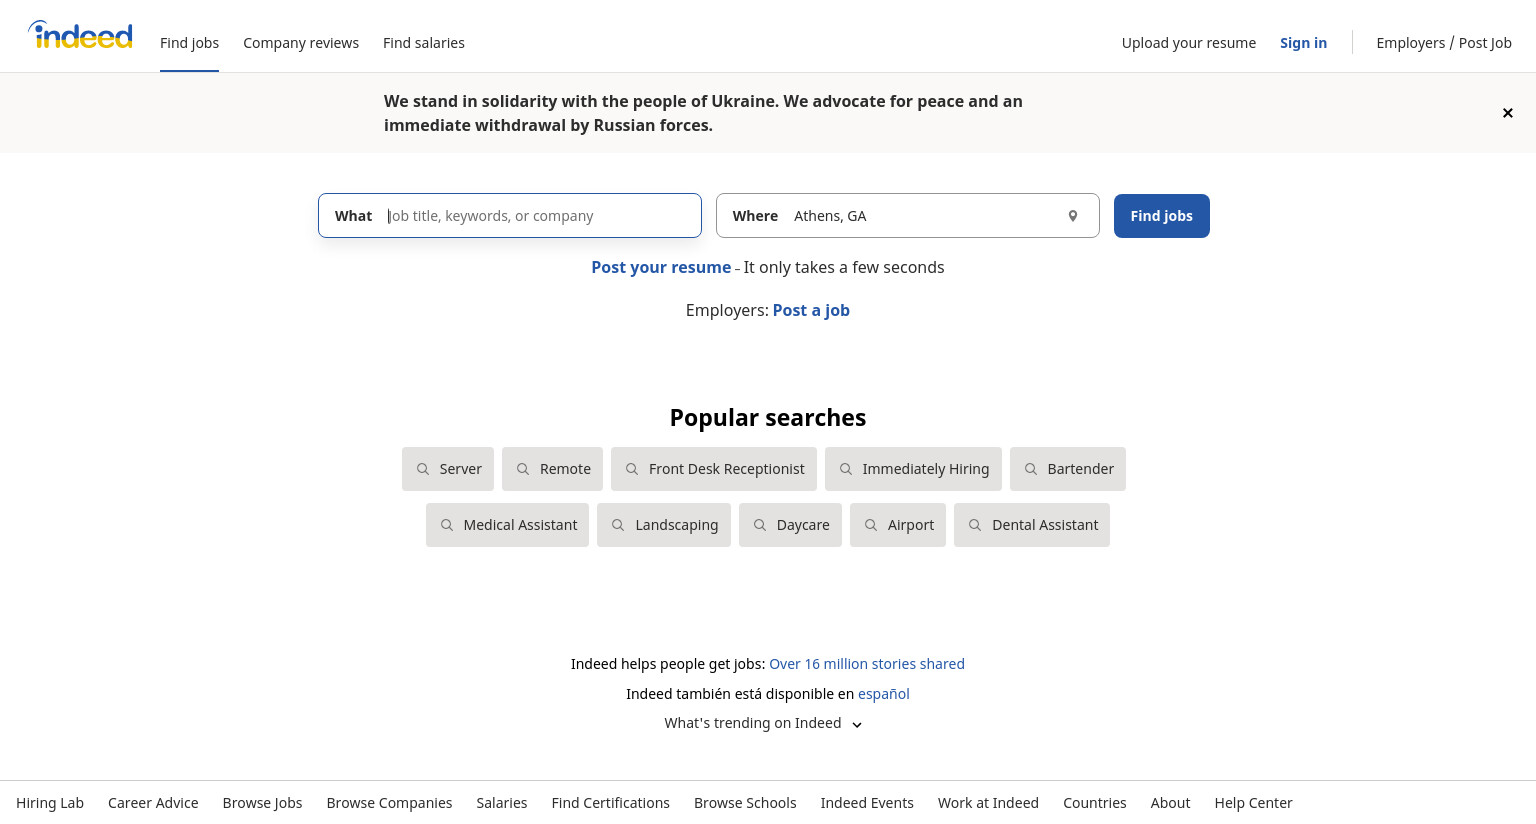Open Browse Schools footer link

click(x=745, y=803)
